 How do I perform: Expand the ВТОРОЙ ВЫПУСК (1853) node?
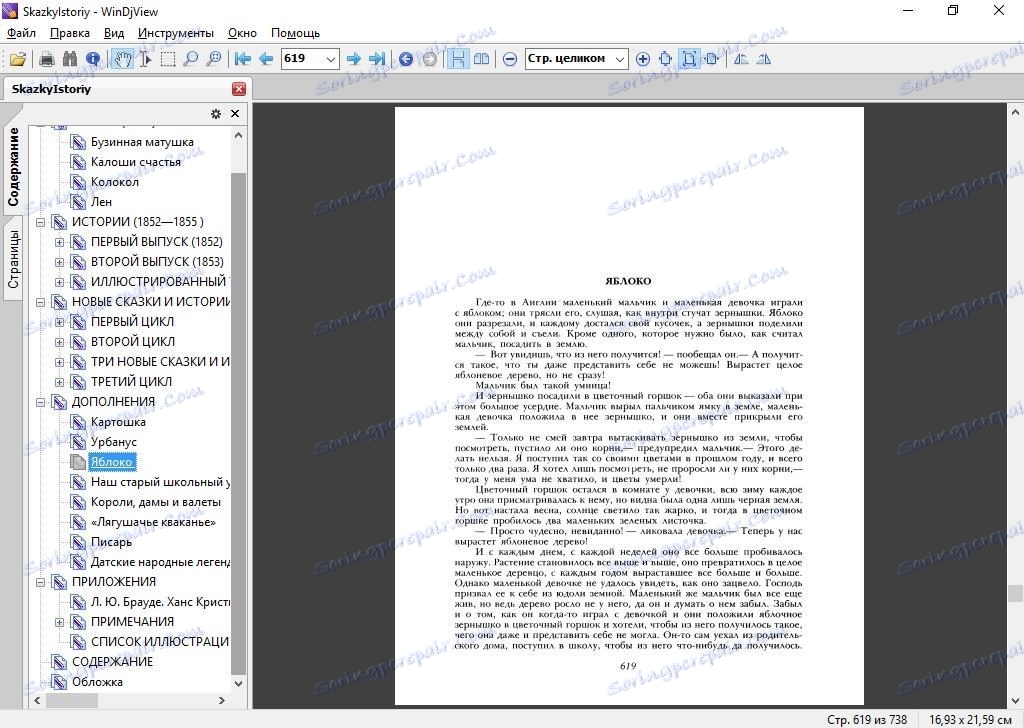(59, 262)
